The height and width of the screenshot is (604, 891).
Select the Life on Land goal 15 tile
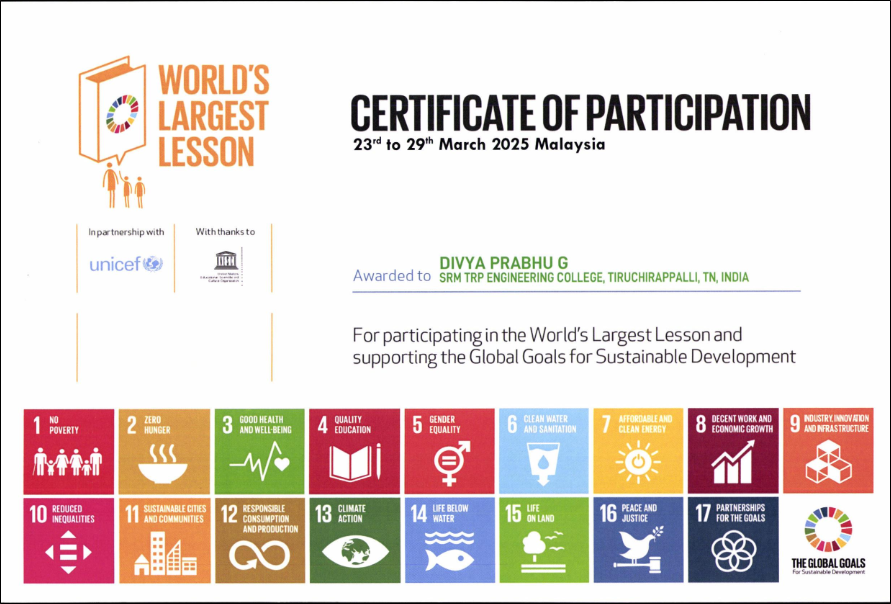tap(544, 540)
